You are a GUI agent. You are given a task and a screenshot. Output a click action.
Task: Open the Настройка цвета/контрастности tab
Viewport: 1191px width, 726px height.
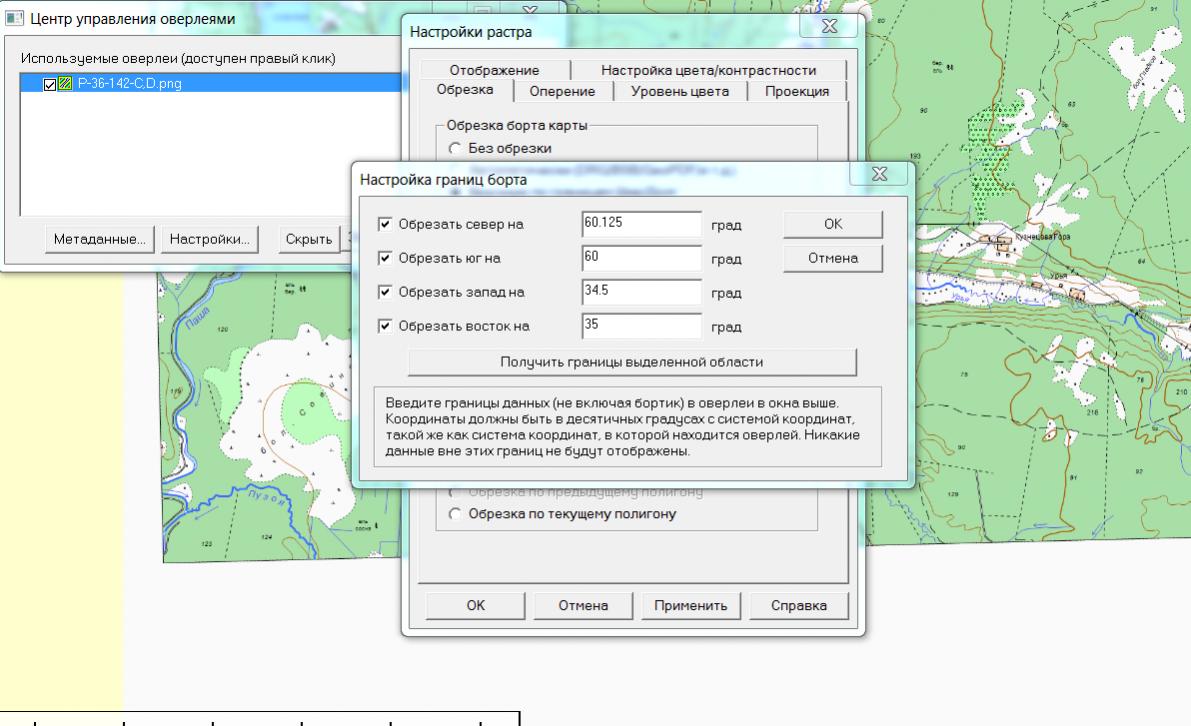tap(708, 70)
